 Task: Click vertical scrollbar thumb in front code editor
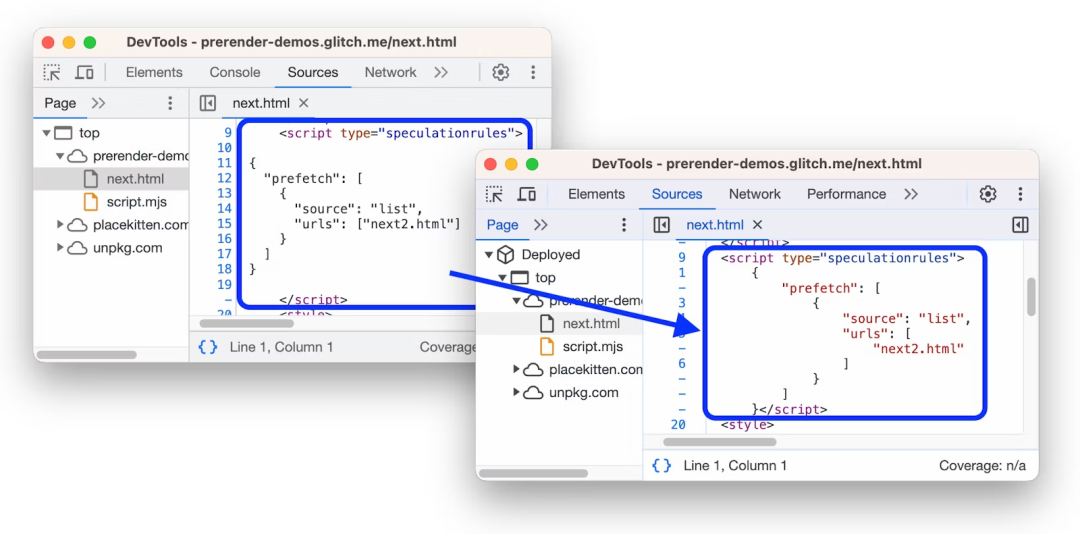(x=1031, y=297)
